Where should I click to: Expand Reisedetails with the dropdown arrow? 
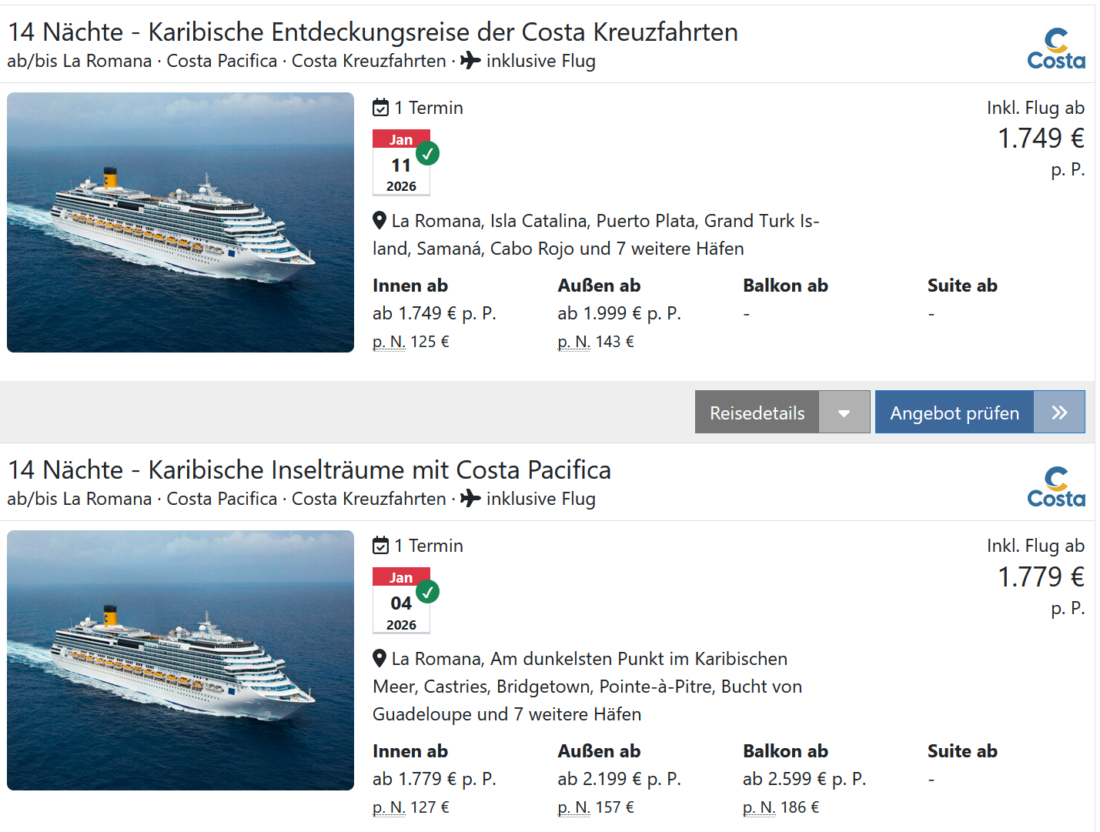click(x=845, y=413)
